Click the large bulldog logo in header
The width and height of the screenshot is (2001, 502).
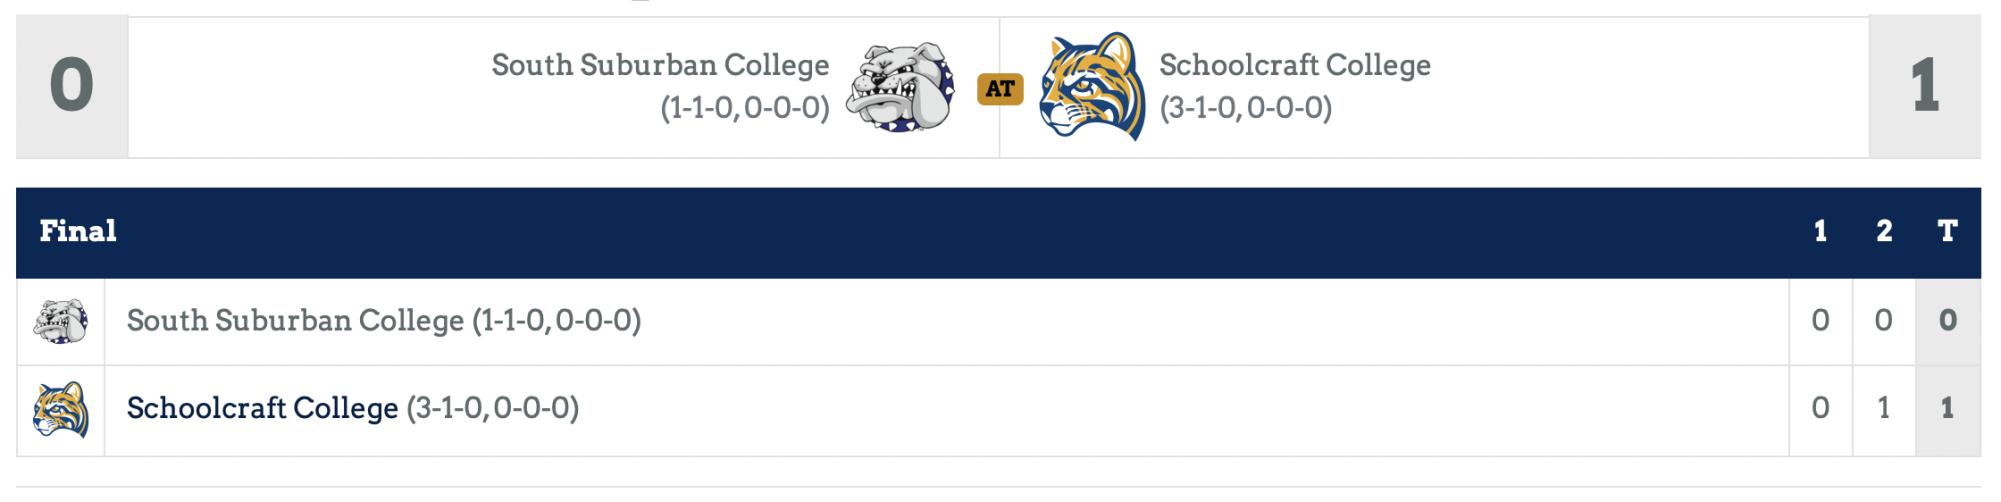point(901,88)
